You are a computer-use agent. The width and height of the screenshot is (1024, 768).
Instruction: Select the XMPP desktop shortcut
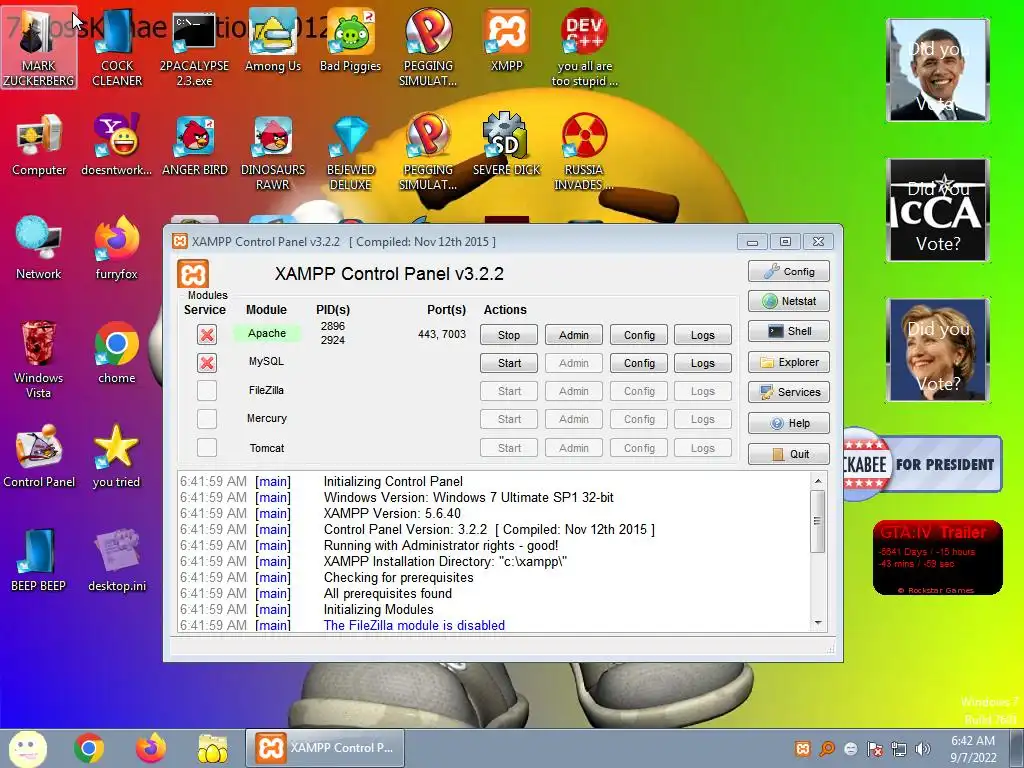(x=507, y=42)
